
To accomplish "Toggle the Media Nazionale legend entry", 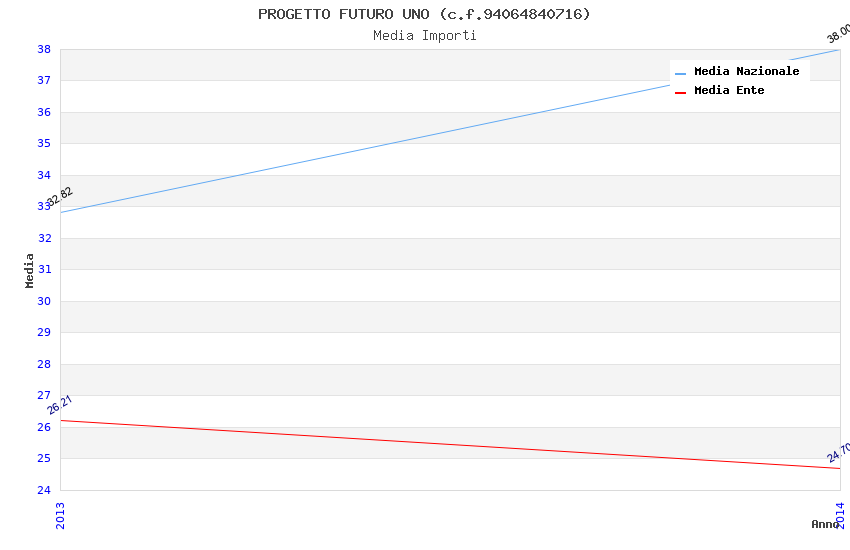I will pyautogui.click(x=746, y=72).
